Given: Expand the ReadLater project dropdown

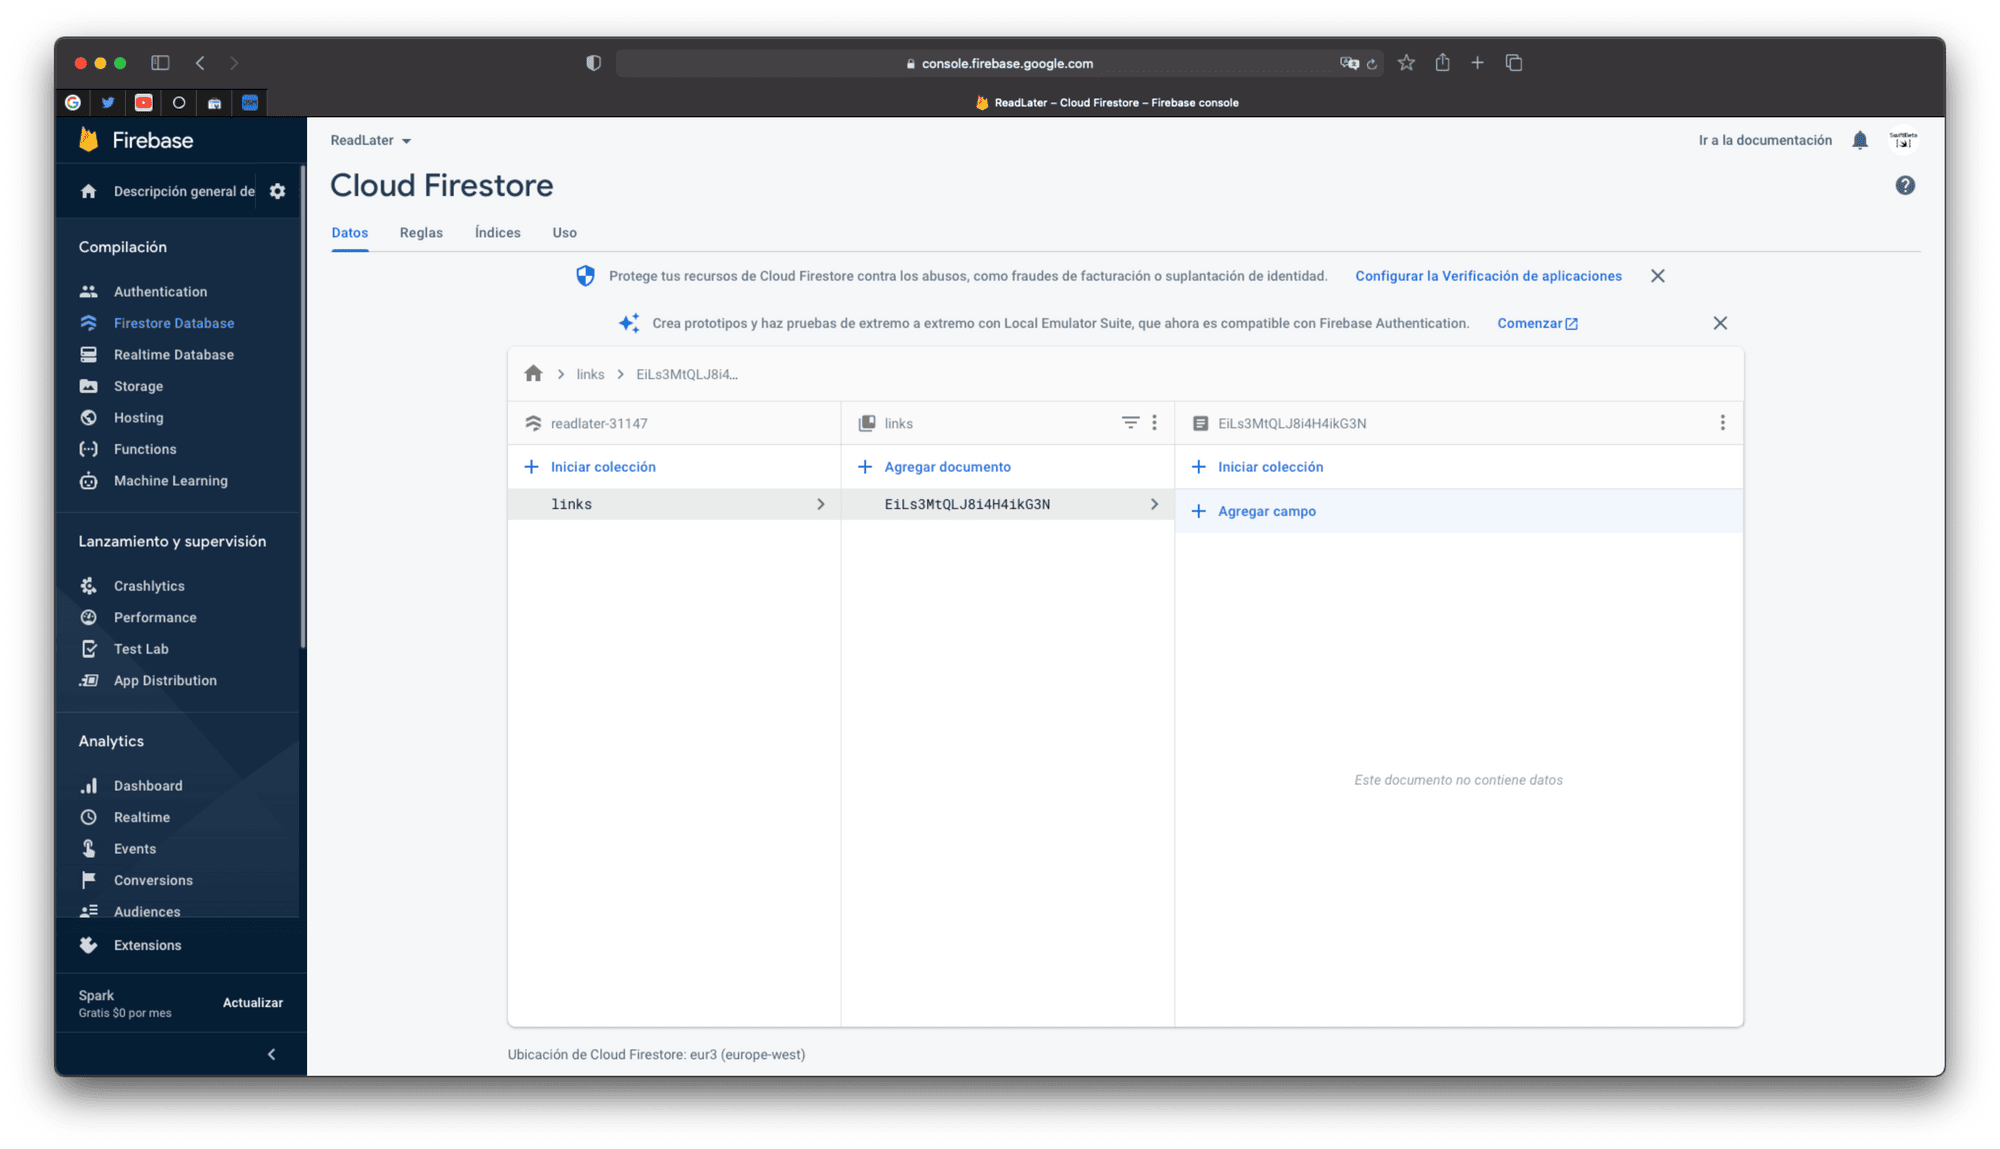Looking at the screenshot, I should [371, 141].
